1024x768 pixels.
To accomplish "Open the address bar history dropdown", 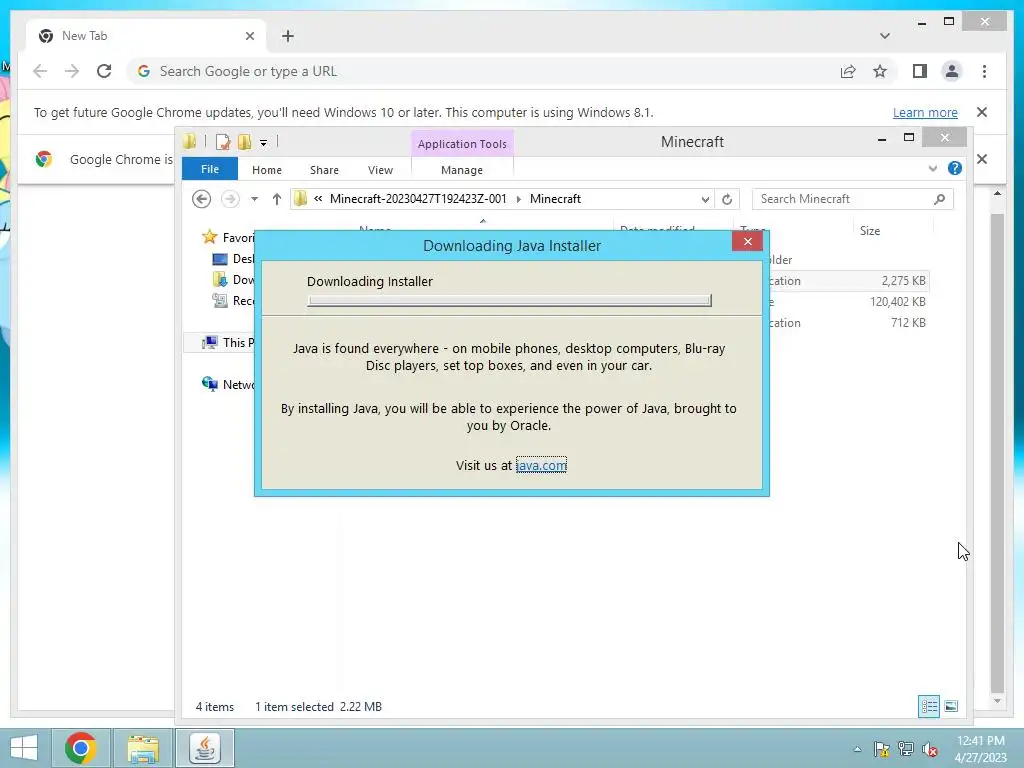I will pos(705,199).
